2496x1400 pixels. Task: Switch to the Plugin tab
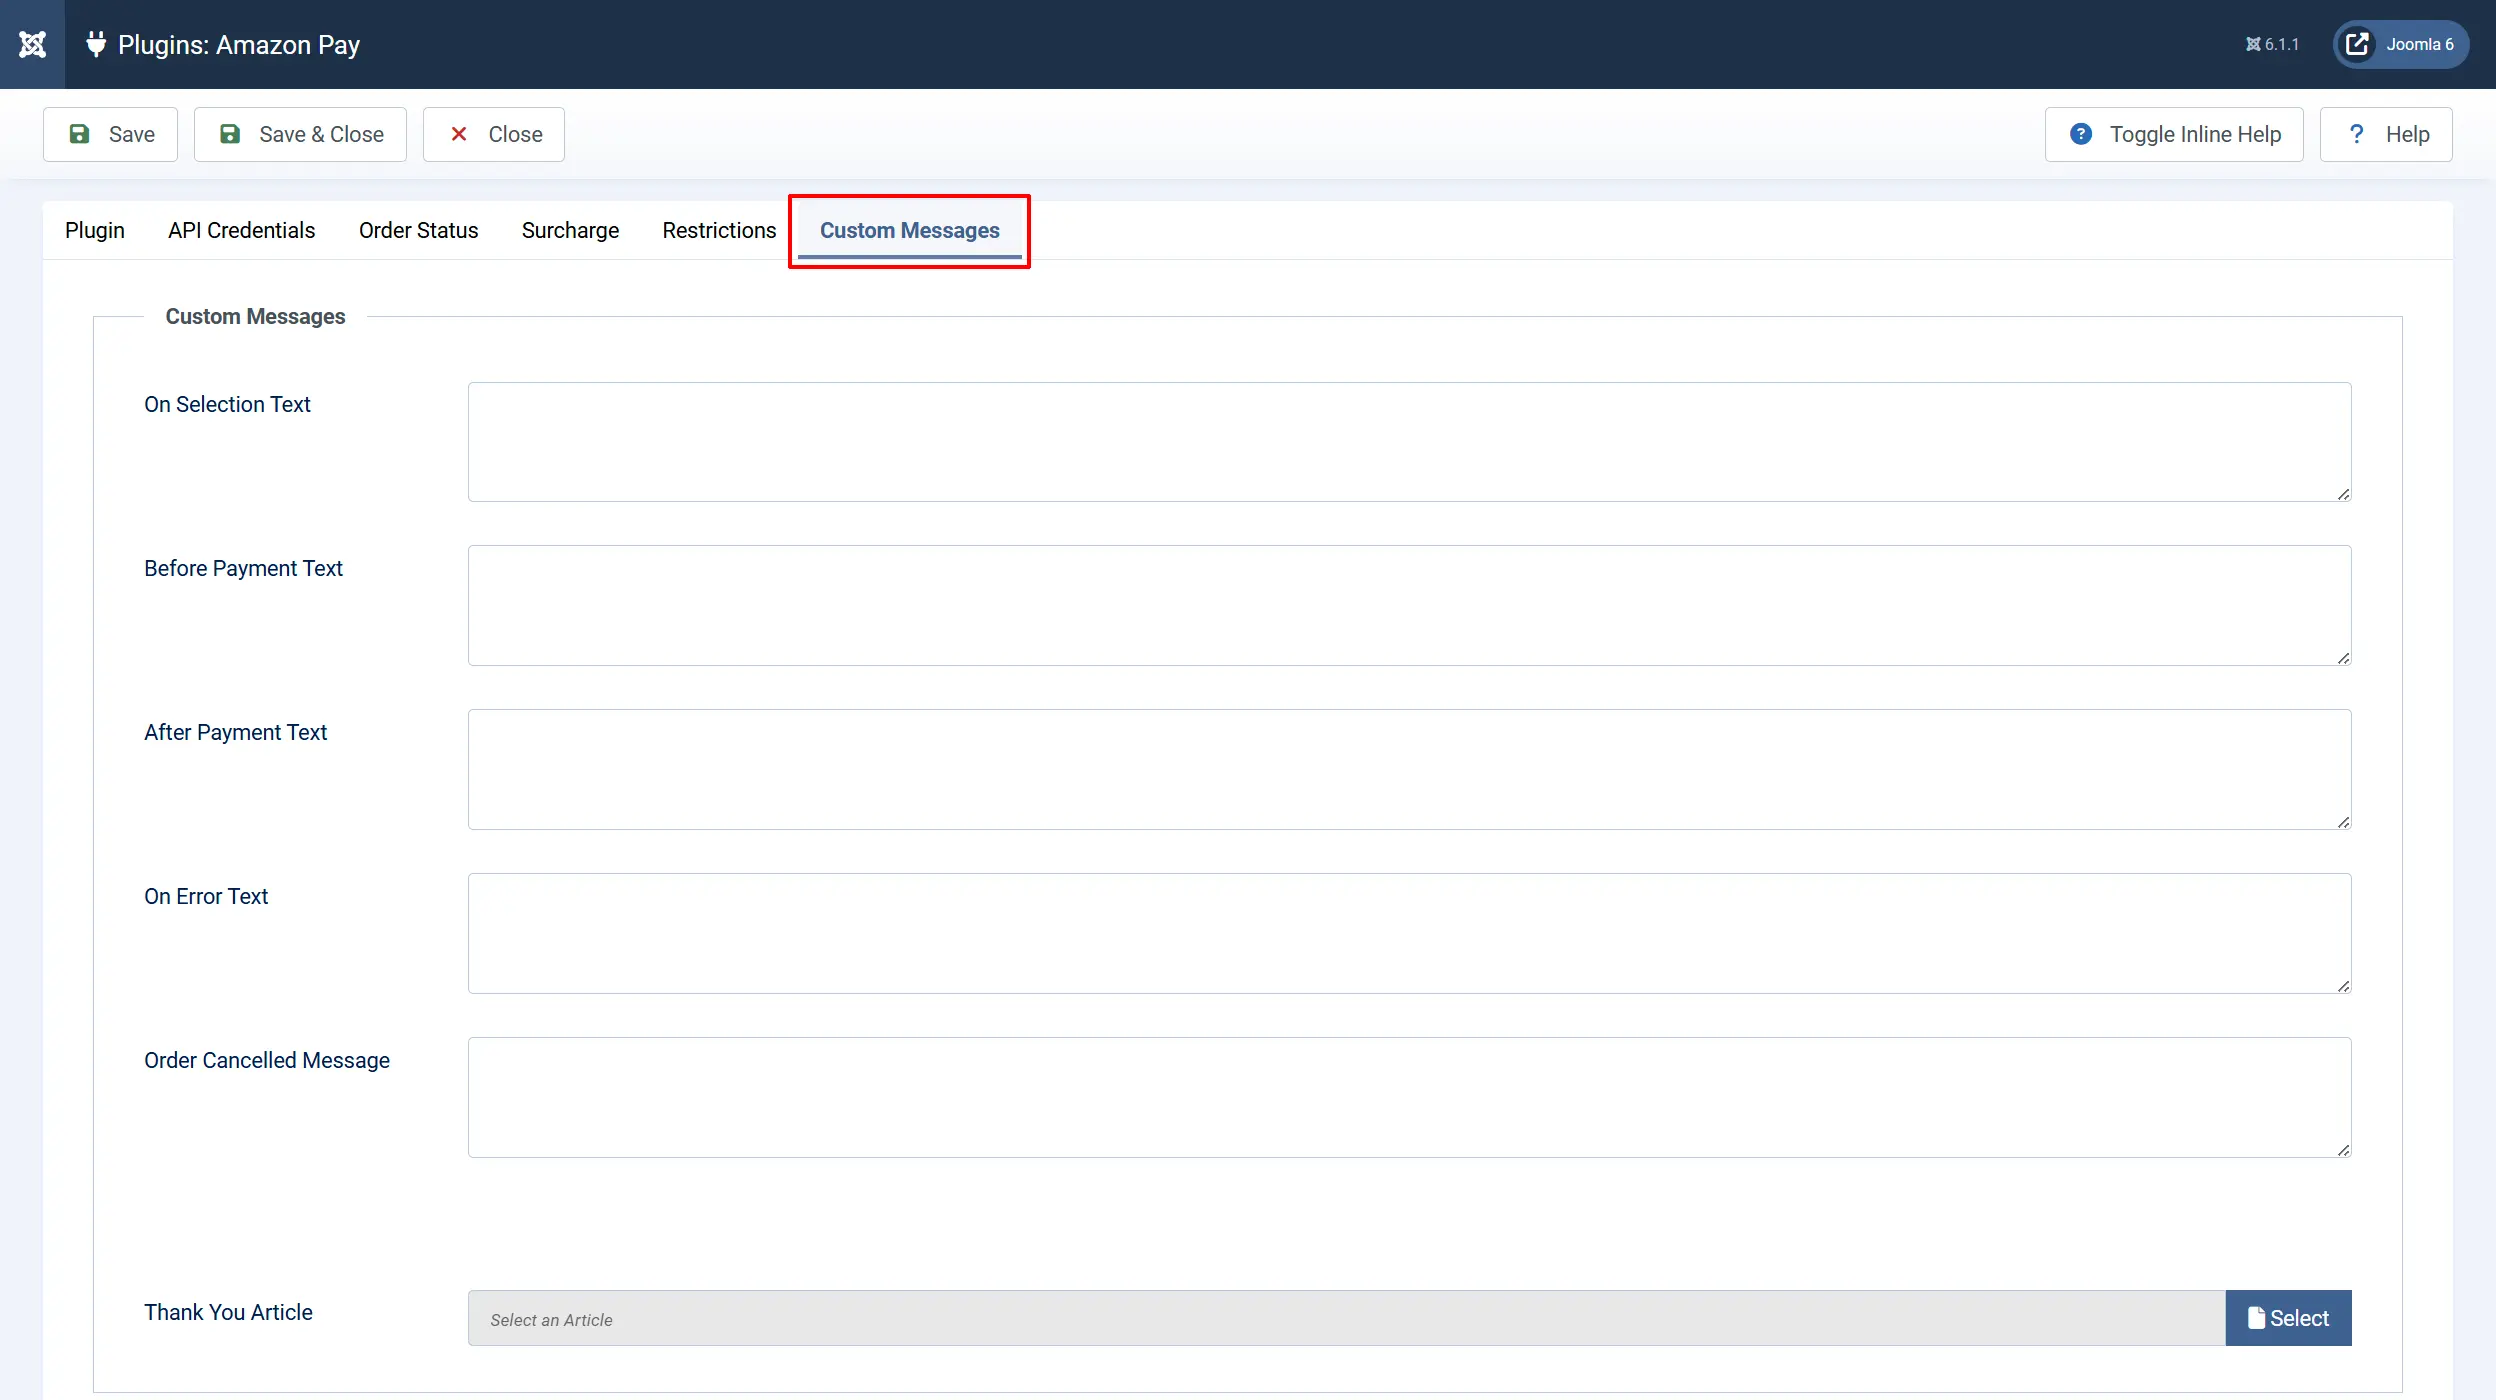click(x=95, y=230)
